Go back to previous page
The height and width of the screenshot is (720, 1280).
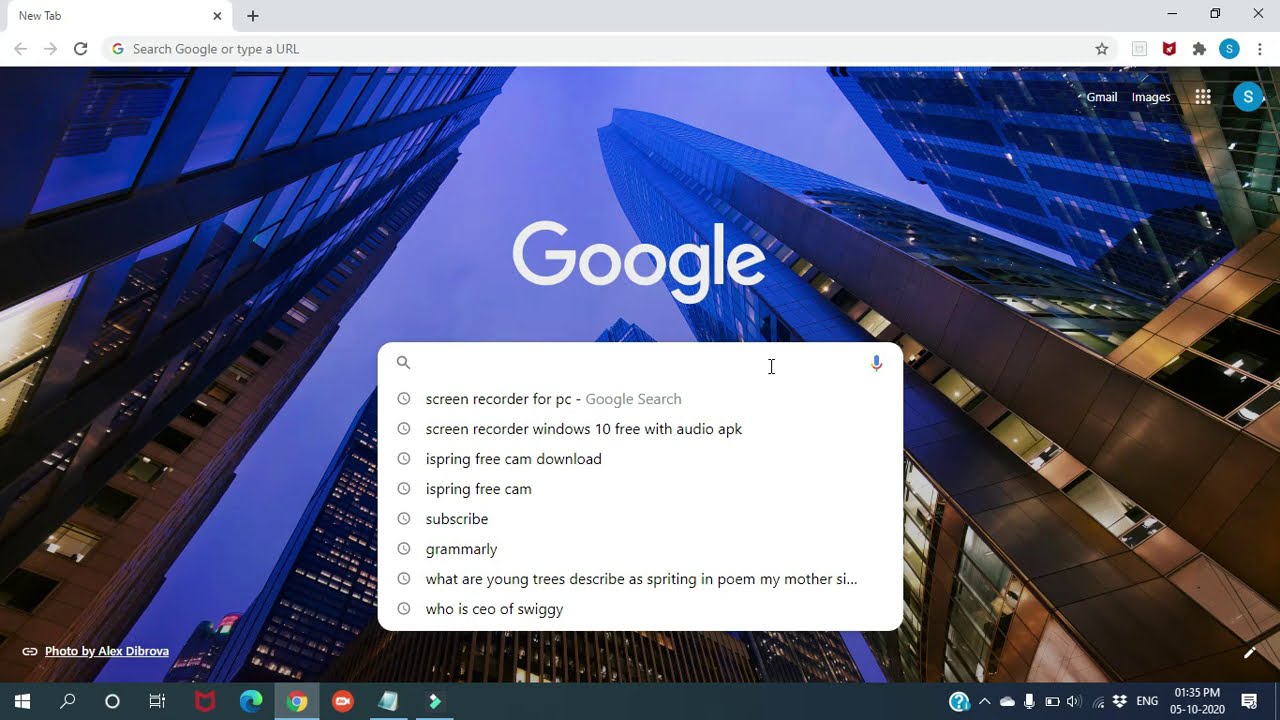(21, 49)
